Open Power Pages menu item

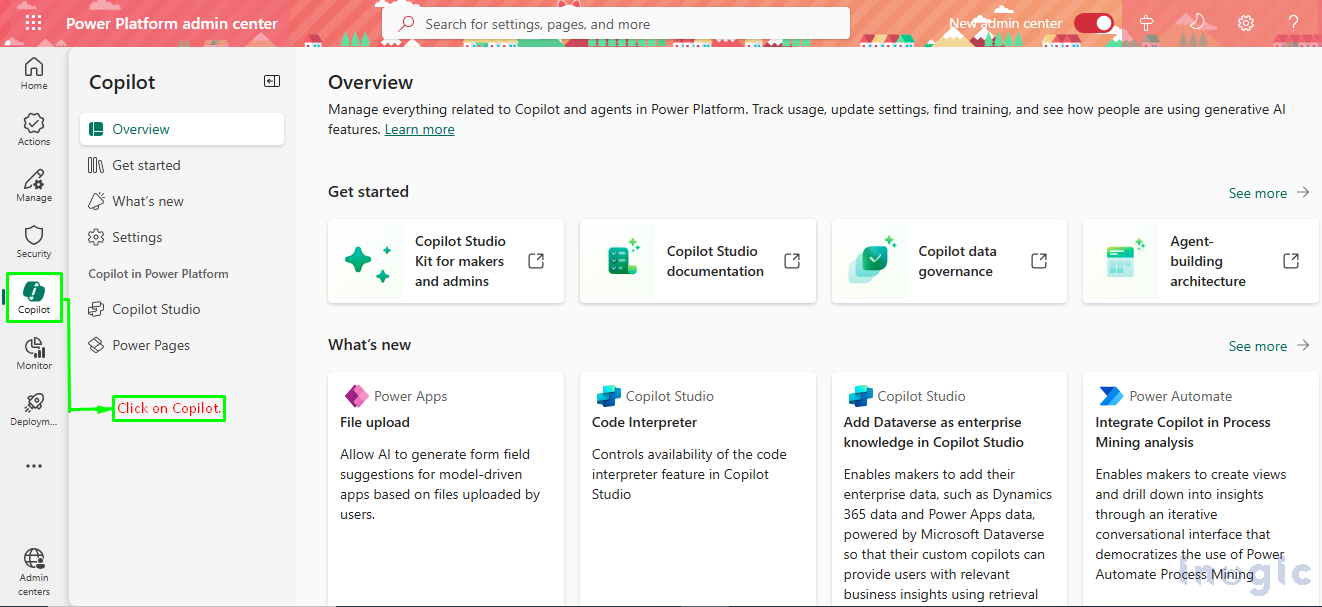[x=182, y=345]
